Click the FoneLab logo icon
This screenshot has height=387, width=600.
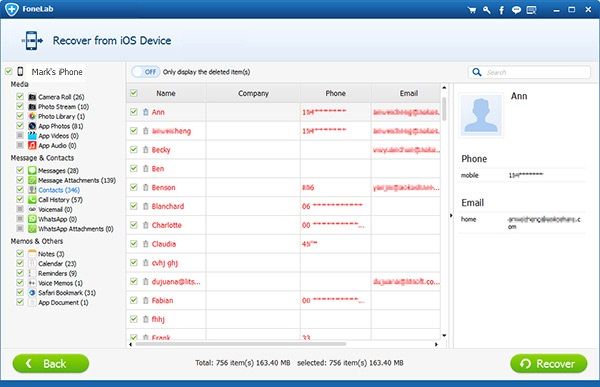coord(12,9)
